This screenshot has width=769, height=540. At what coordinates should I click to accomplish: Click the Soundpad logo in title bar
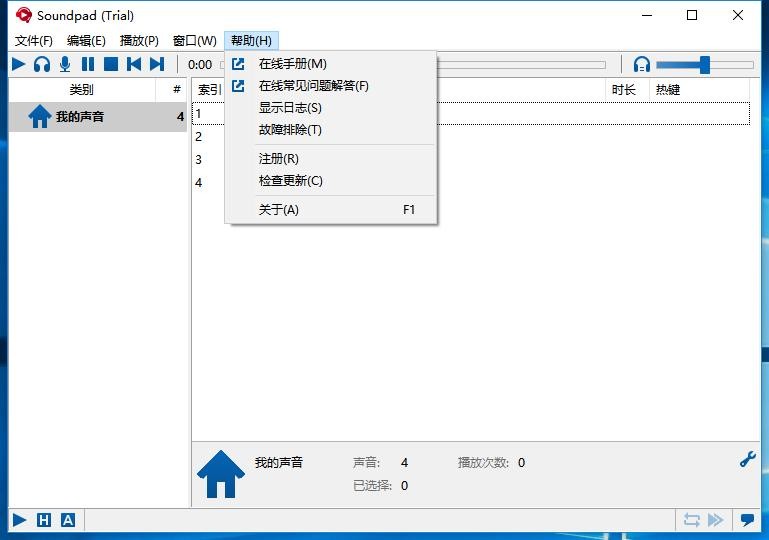23,15
